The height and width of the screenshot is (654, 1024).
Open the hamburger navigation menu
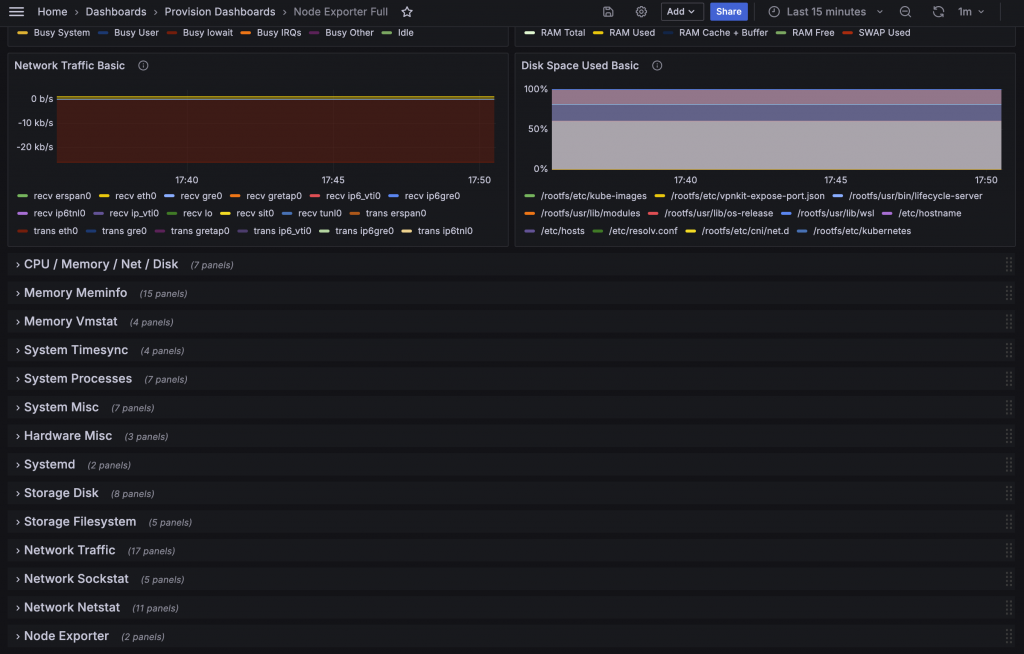coord(16,12)
